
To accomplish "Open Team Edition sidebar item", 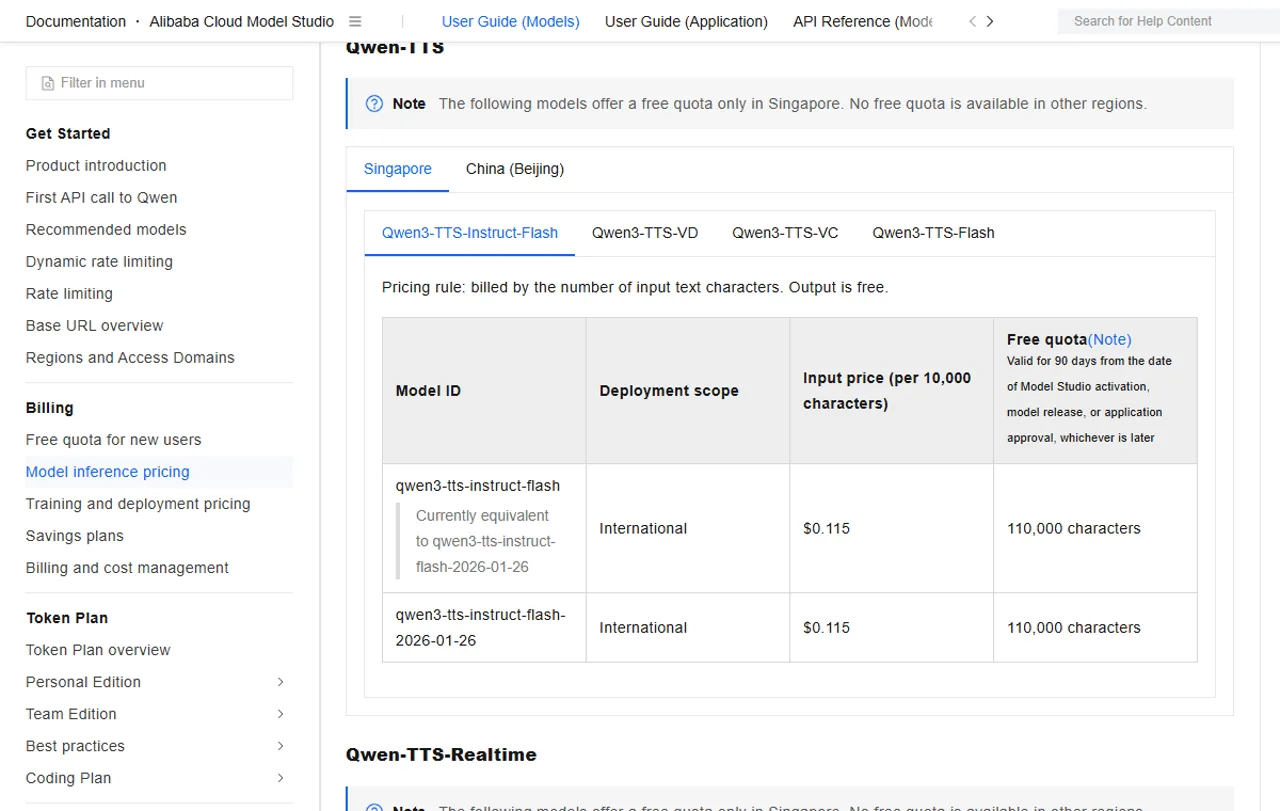I will [71, 714].
